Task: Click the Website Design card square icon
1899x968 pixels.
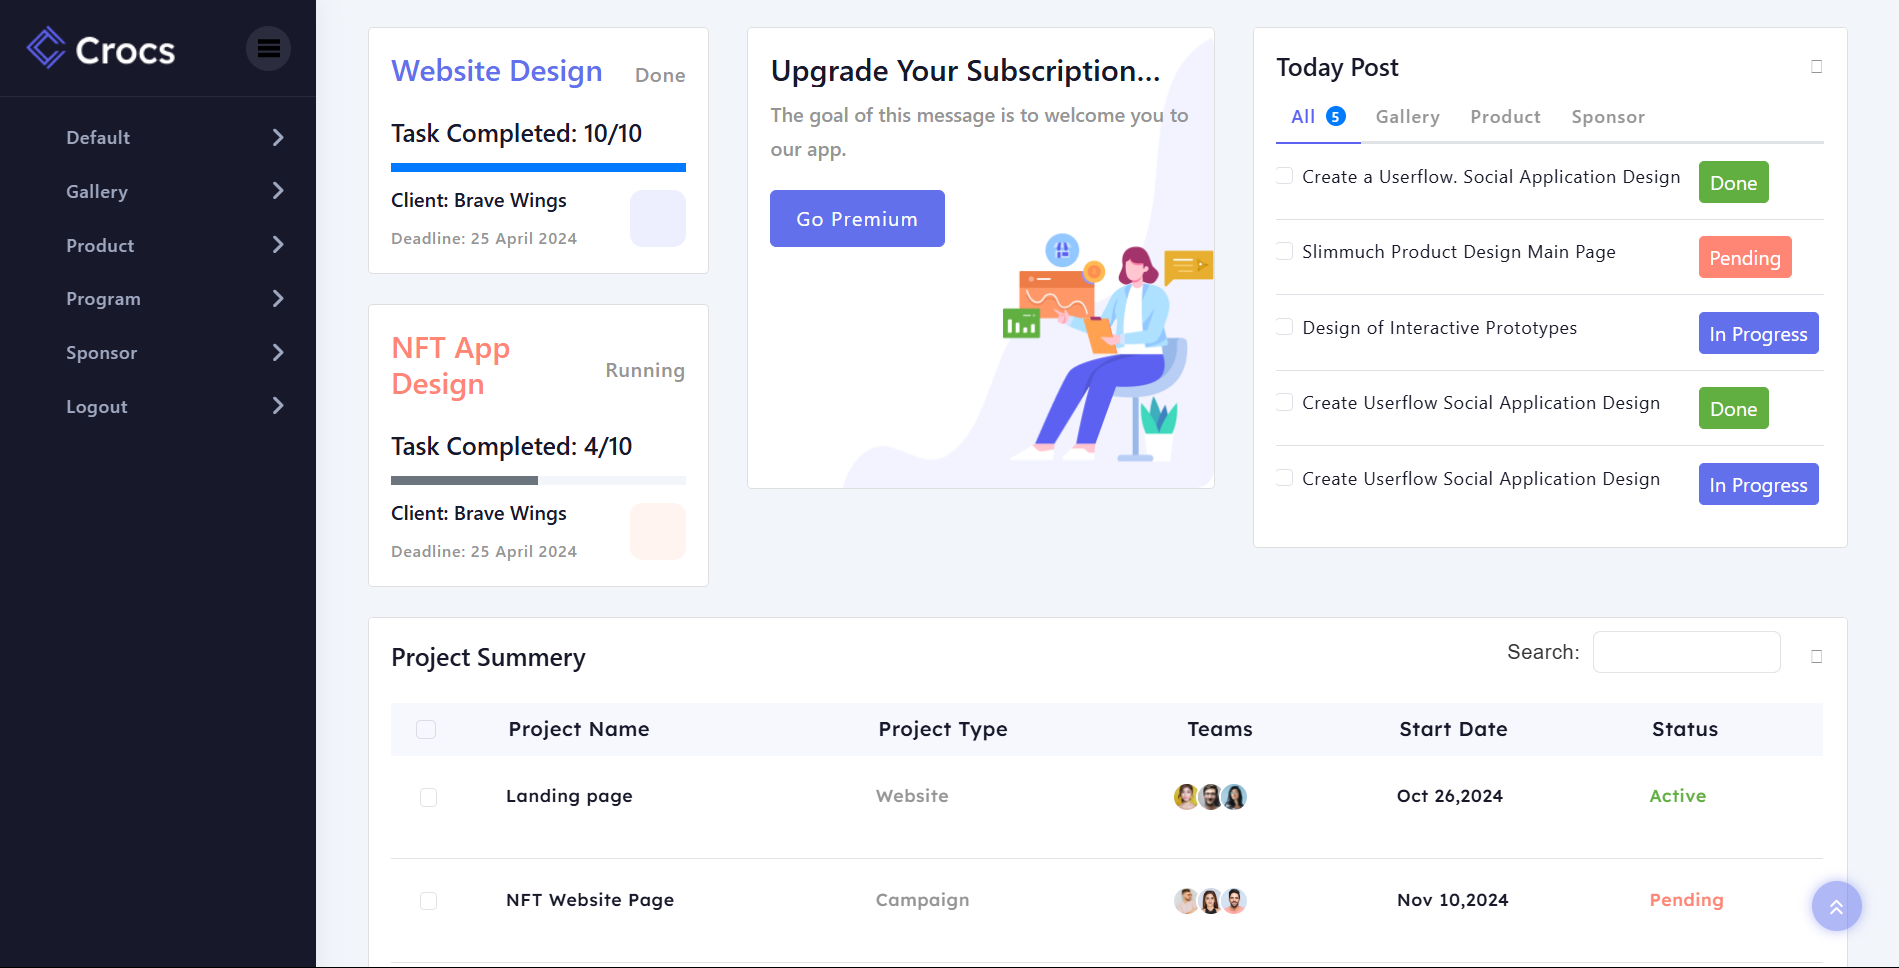Action: pyautogui.click(x=657, y=218)
